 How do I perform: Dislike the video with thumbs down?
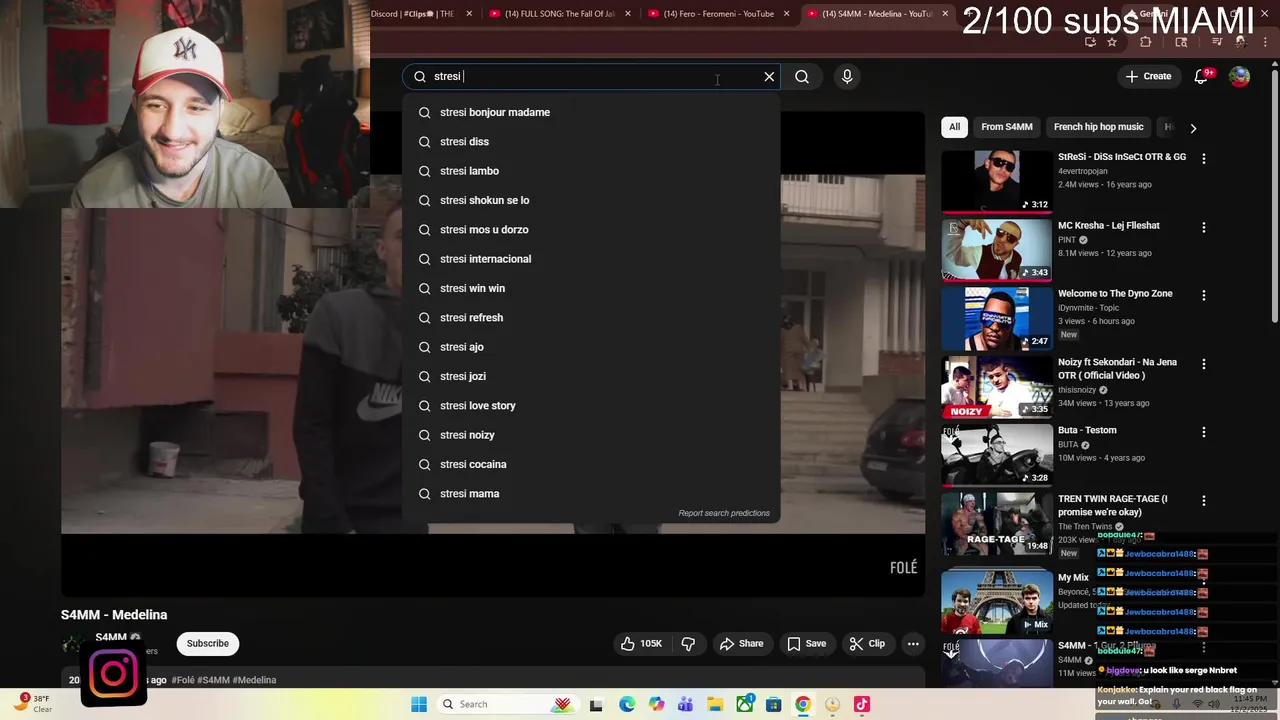(688, 644)
